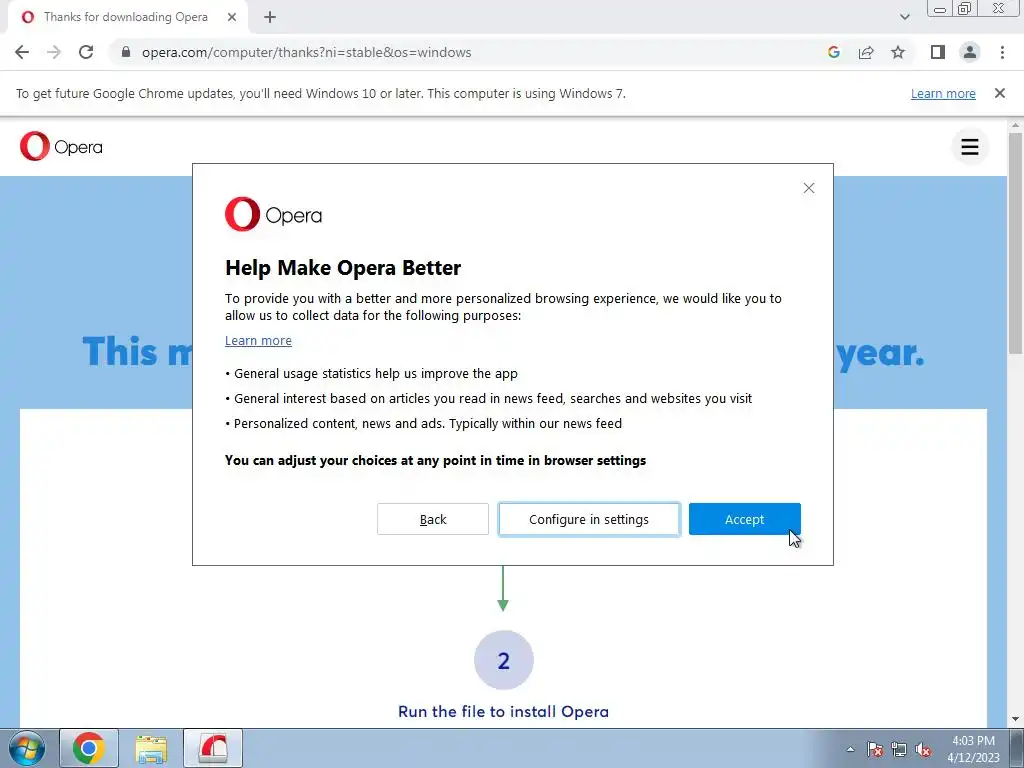
Task: Open Learn more link in Chrome update bar
Action: coord(943,93)
